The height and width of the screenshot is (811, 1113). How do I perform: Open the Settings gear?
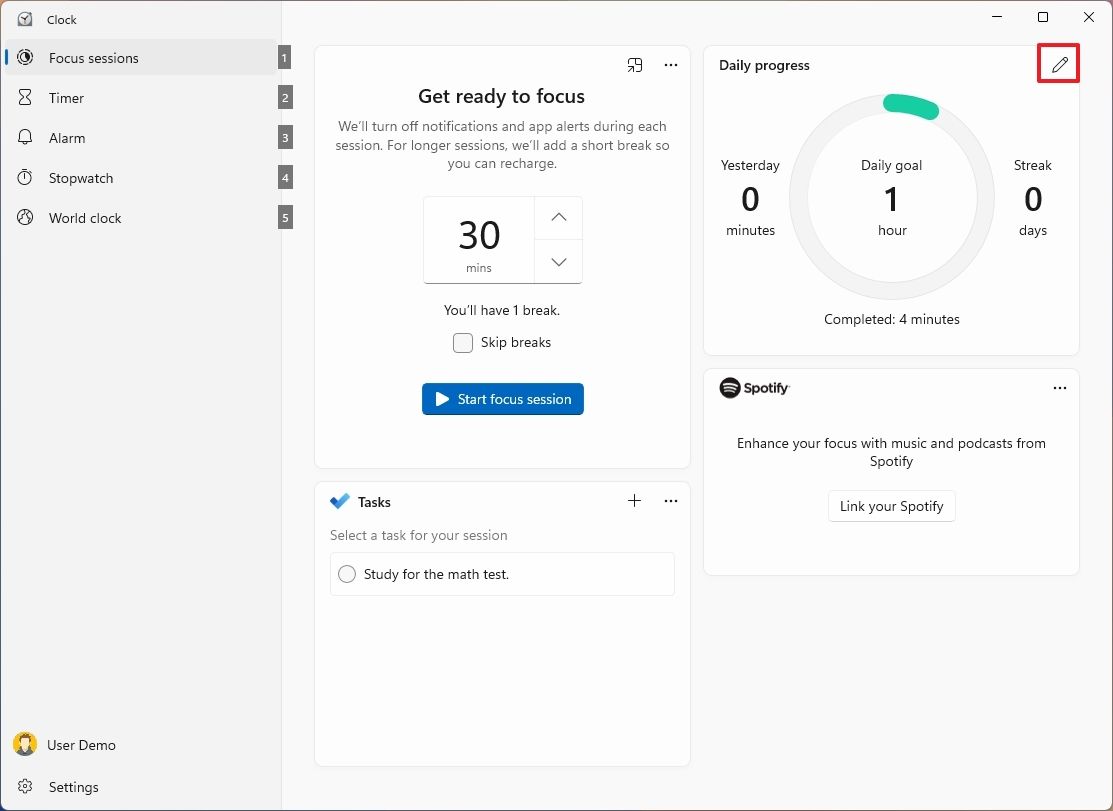(x=25, y=787)
